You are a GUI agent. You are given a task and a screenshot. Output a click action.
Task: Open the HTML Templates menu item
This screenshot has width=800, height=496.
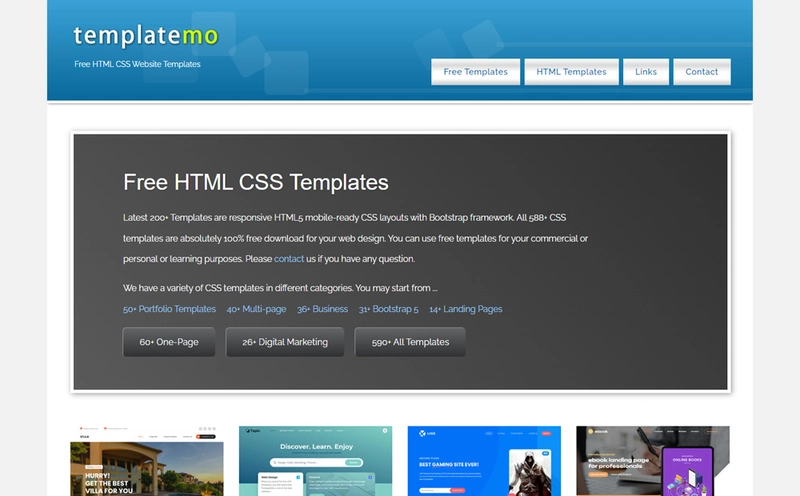(x=571, y=71)
